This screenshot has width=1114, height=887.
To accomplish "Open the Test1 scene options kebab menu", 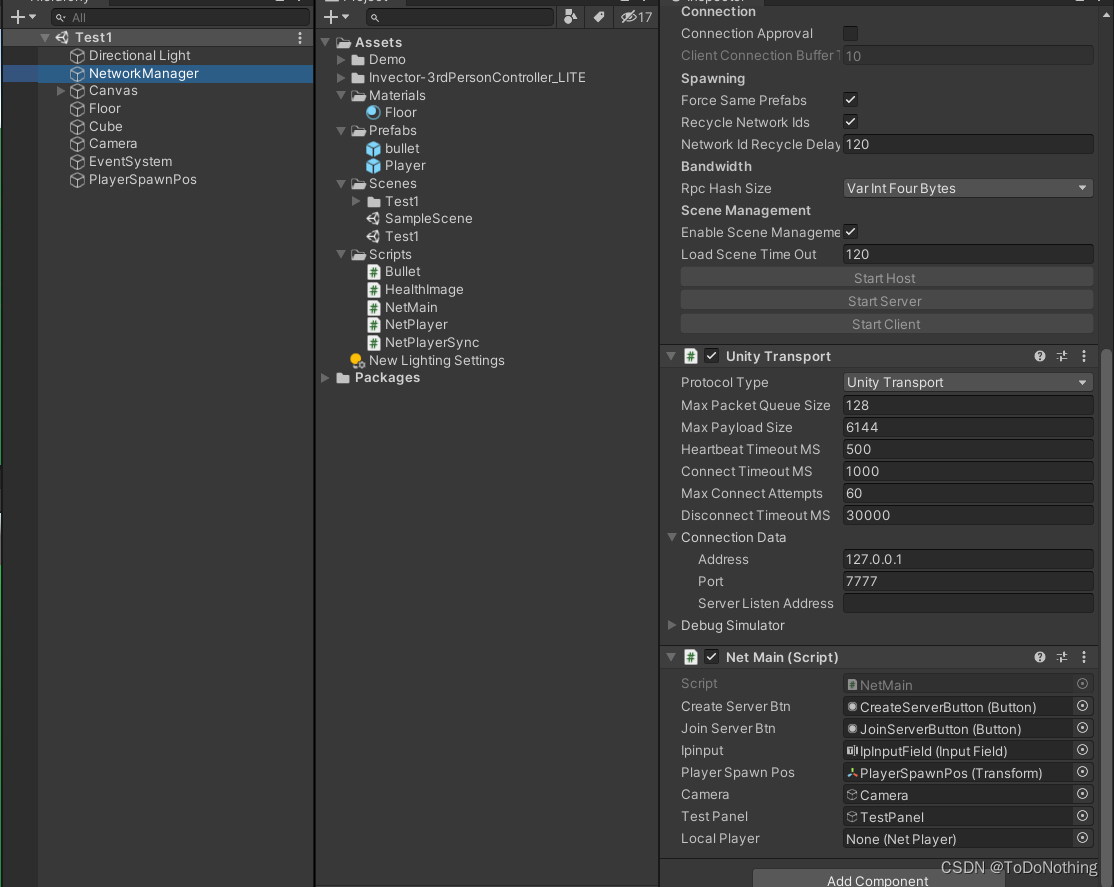I will pyautogui.click(x=300, y=38).
